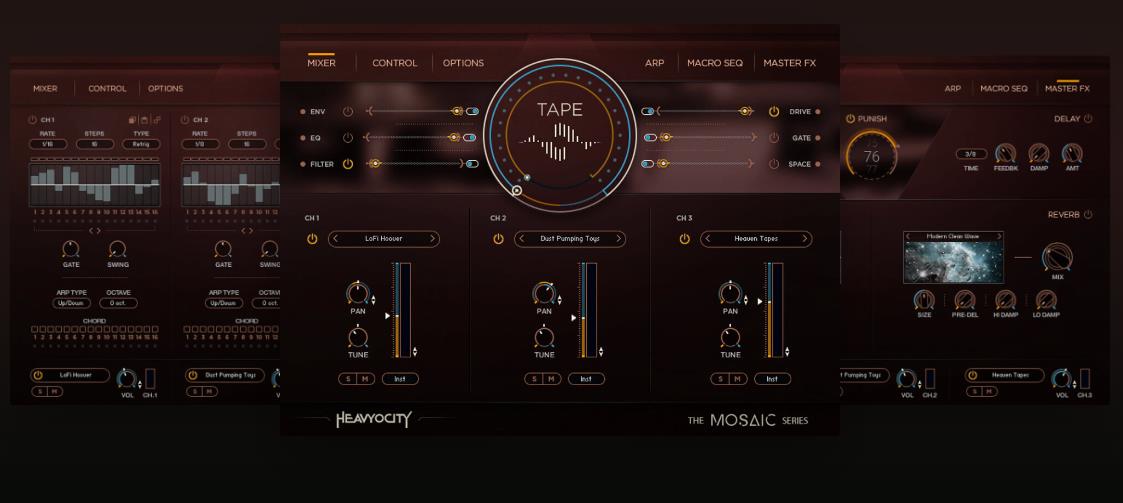Viewport: 1123px width, 503px height.
Task: Click the CH 1 GATE knob in Arp window
Action: tap(71, 249)
